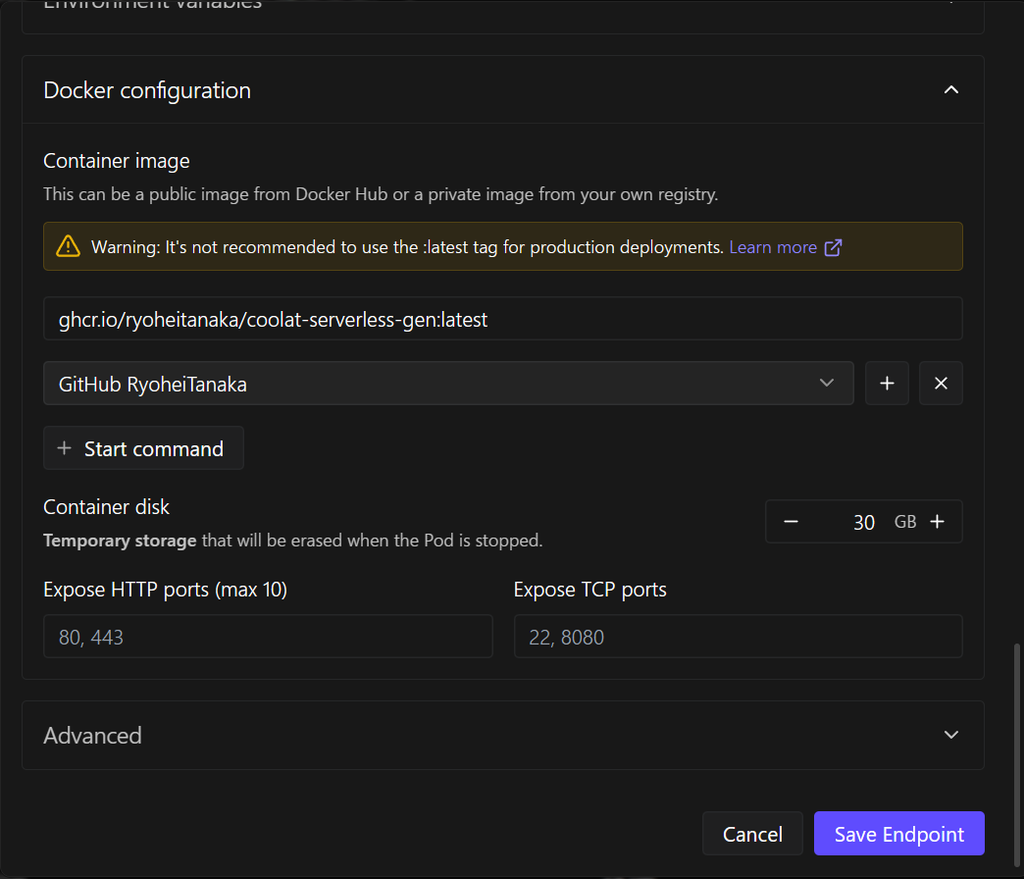
Task: Click the GB unit label
Action: 905,522
